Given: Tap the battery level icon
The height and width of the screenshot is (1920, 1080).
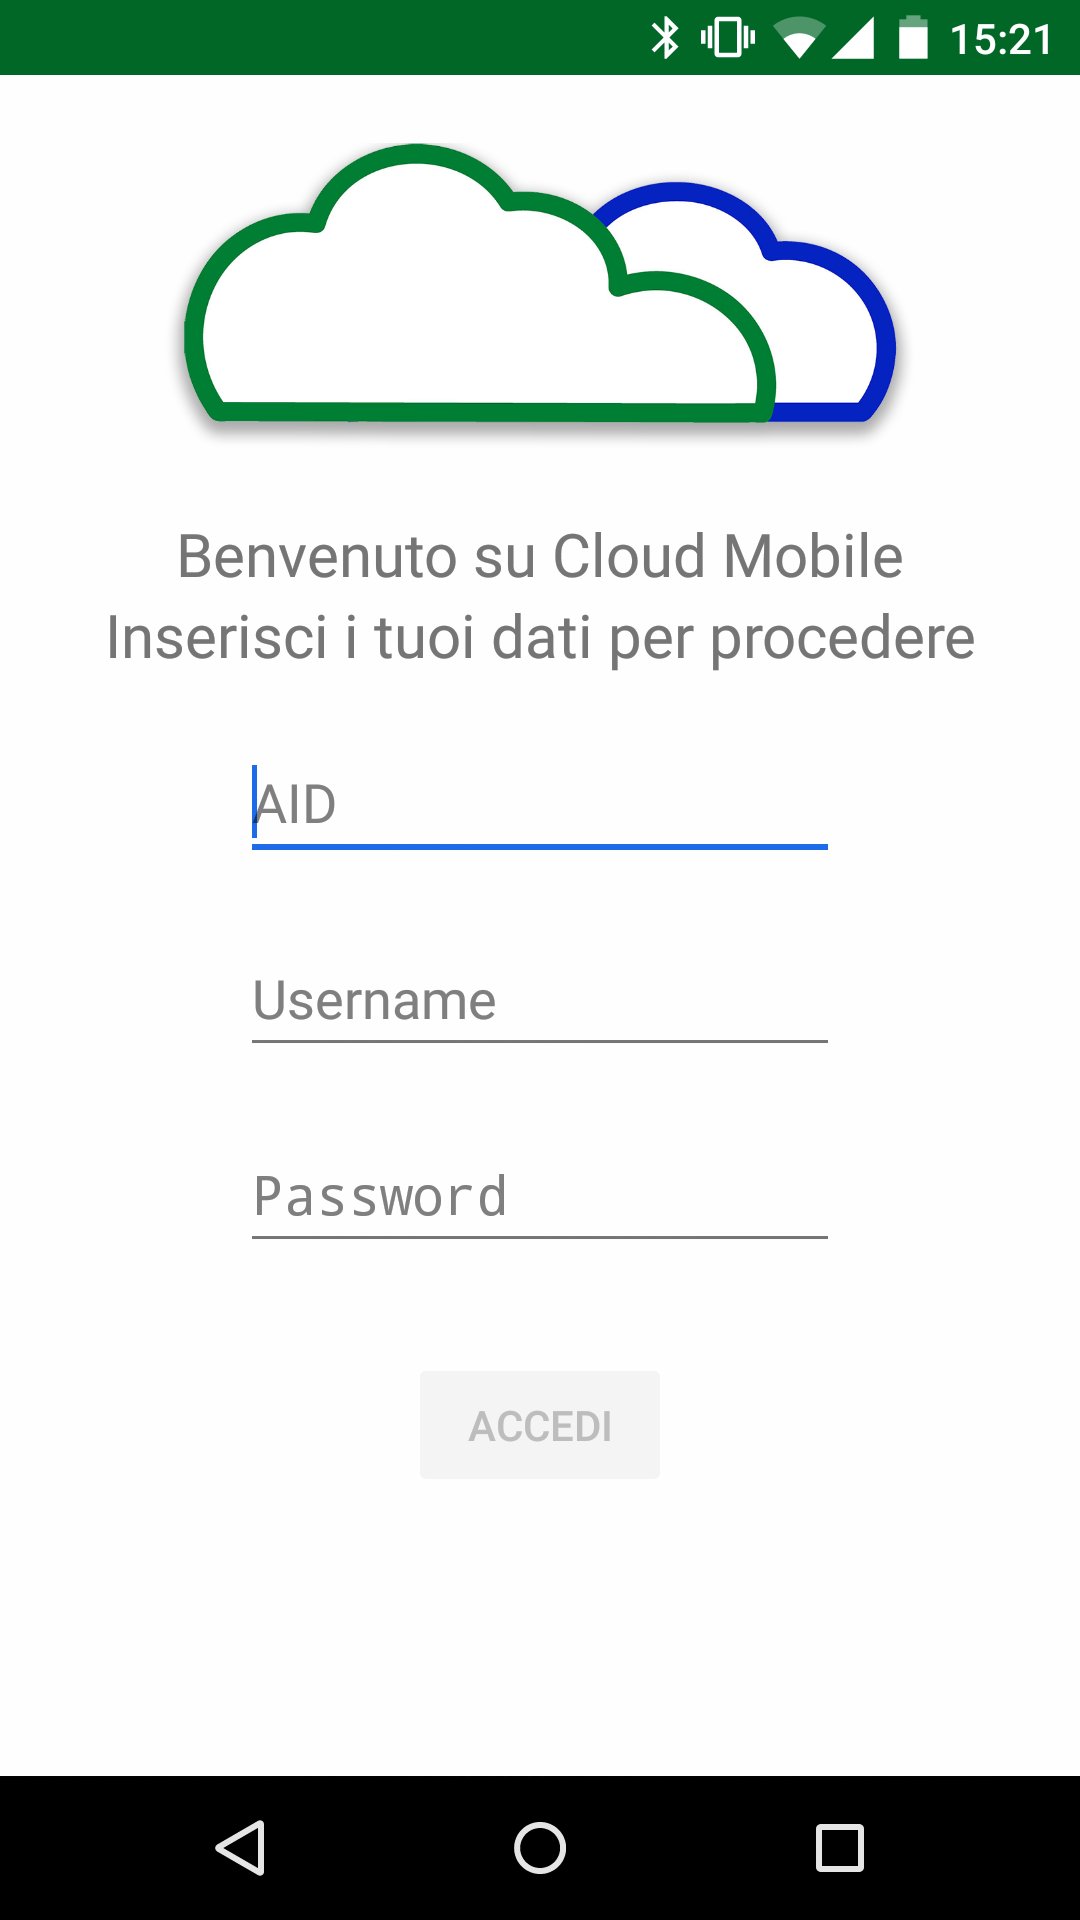Looking at the screenshot, I should click(x=913, y=39).
